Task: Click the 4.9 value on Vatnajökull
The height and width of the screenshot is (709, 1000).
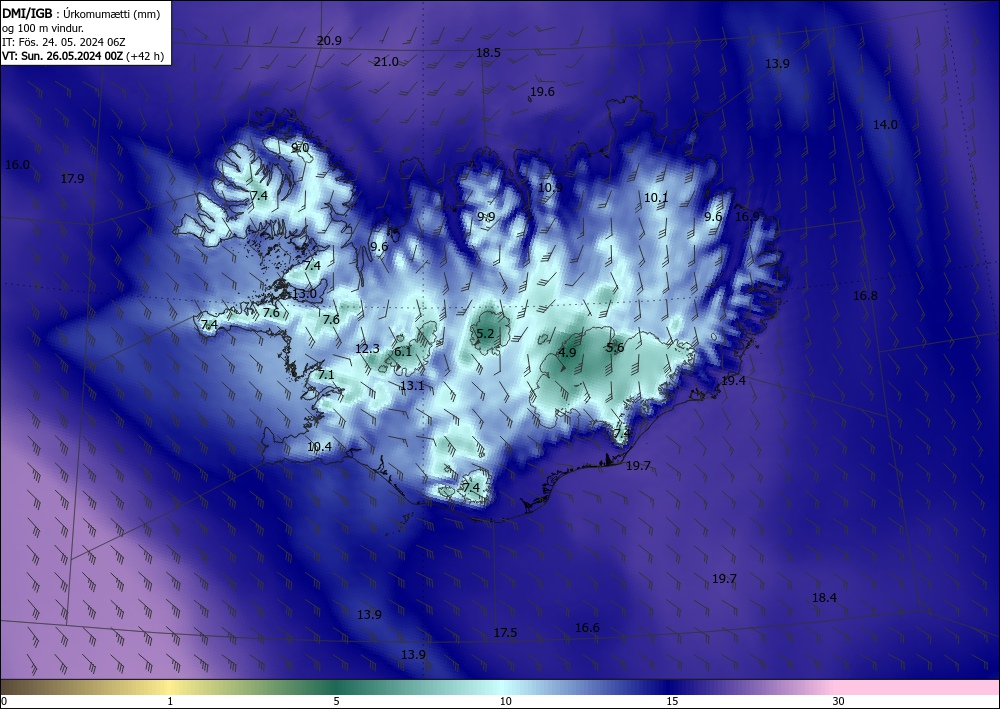Action: click(567, 353)
